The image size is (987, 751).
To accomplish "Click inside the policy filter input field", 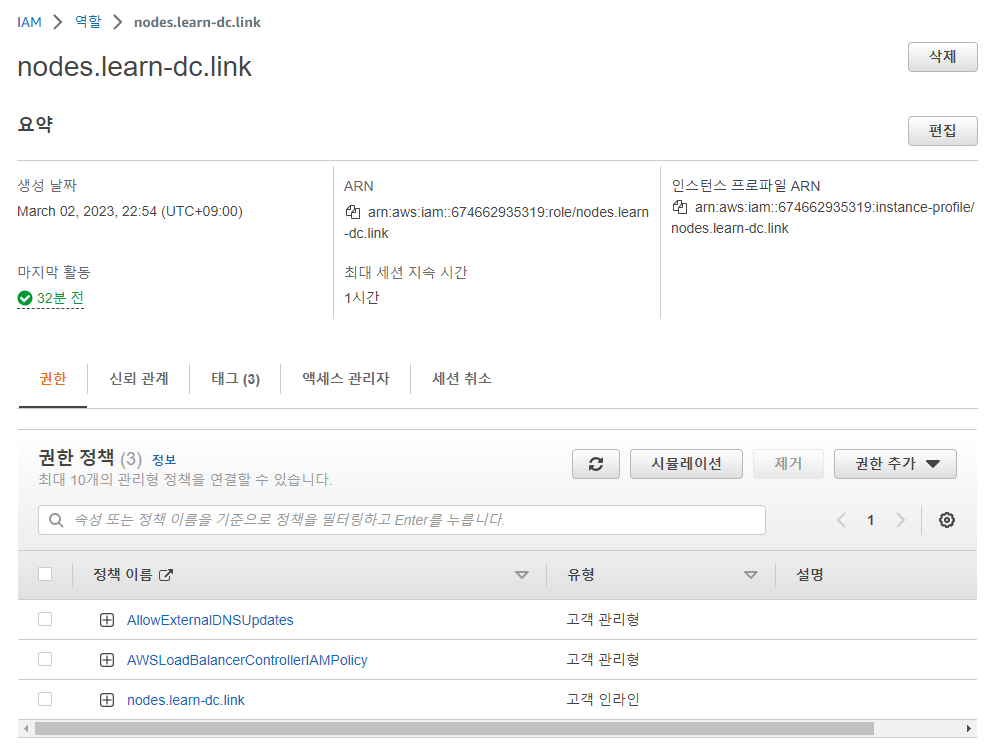I will pyautogui.click(x=400, y=519).
